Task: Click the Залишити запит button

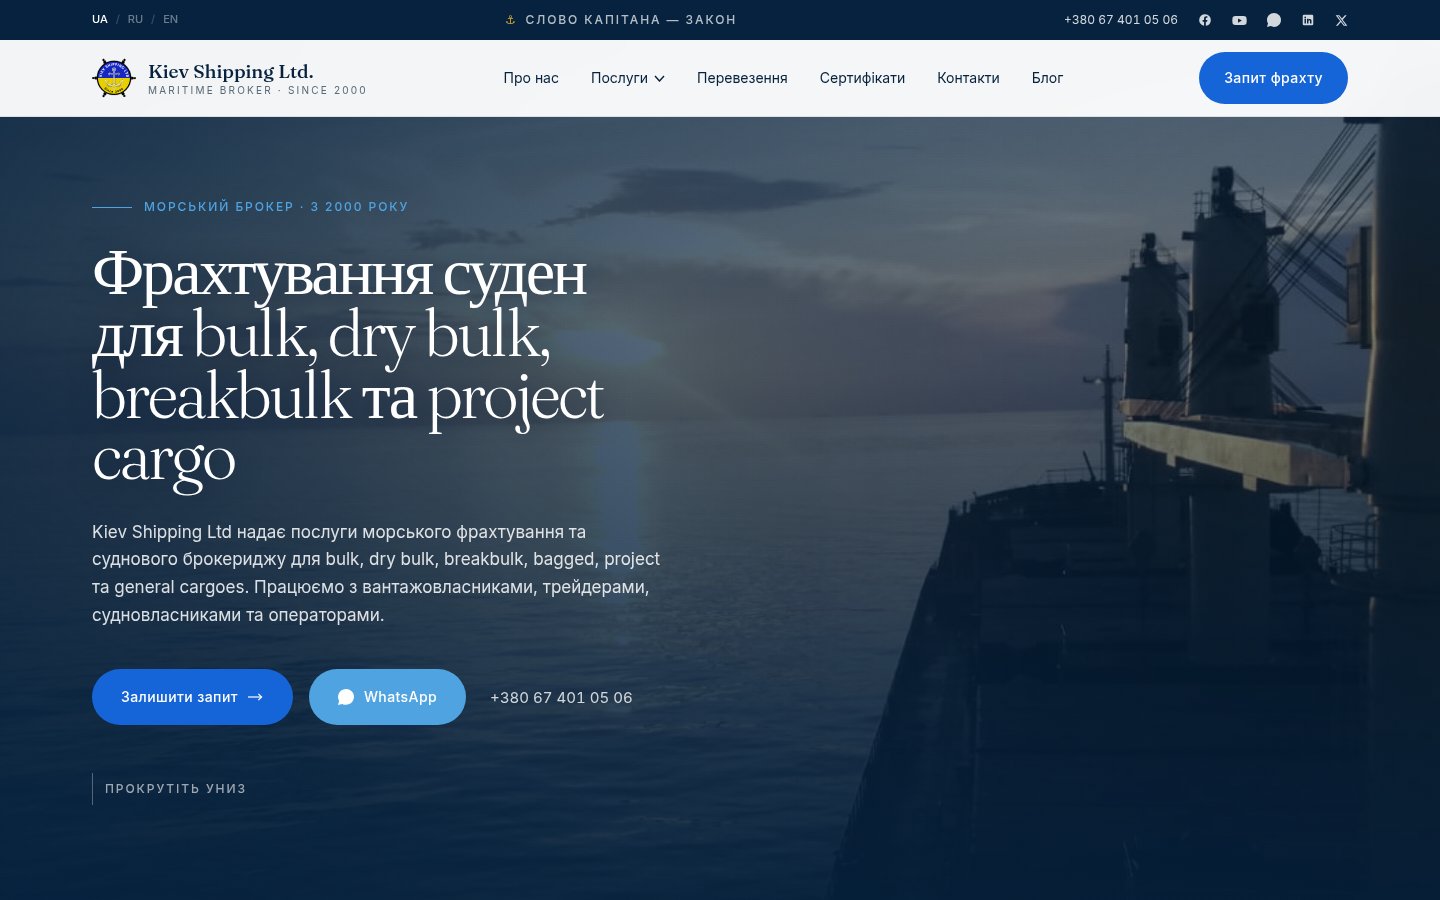Action: 192,697
